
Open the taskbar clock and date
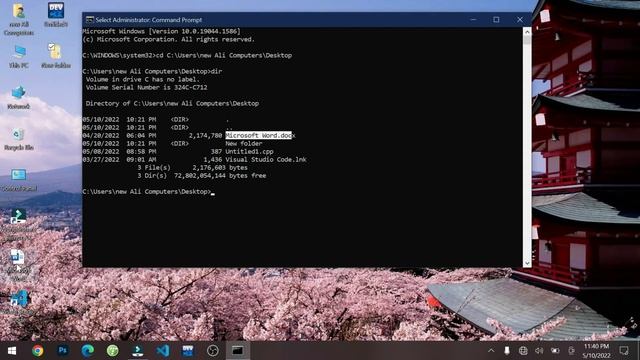point(596,351)
